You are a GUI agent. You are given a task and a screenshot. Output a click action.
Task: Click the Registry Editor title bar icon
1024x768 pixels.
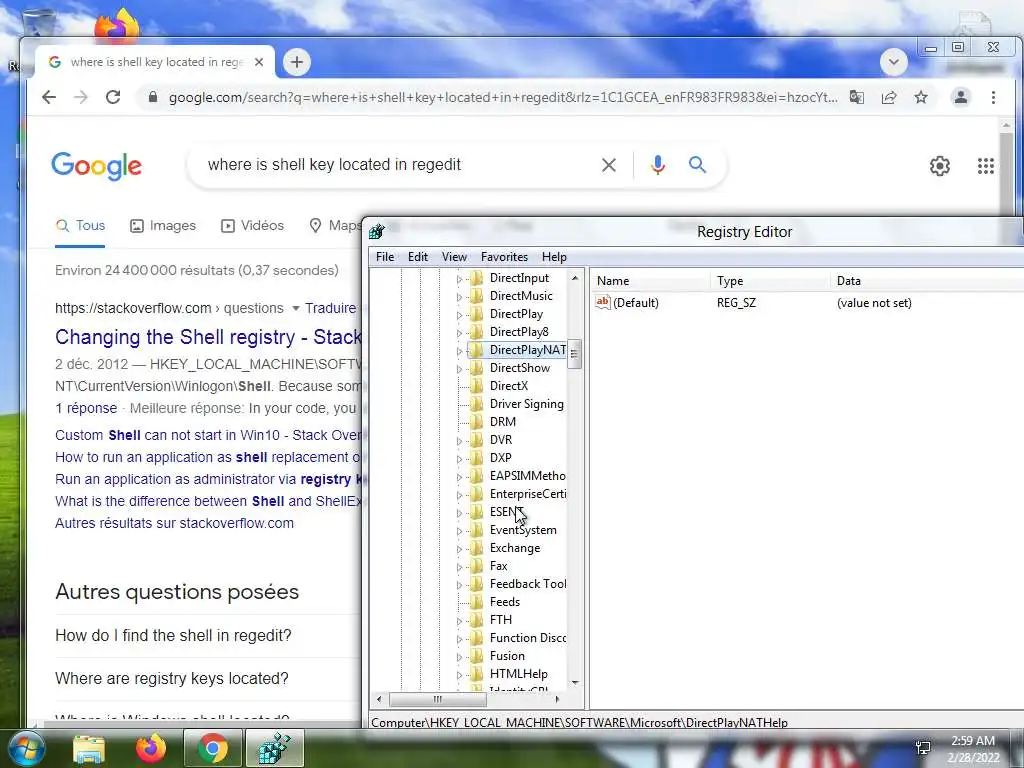click(x=377, y=231)
